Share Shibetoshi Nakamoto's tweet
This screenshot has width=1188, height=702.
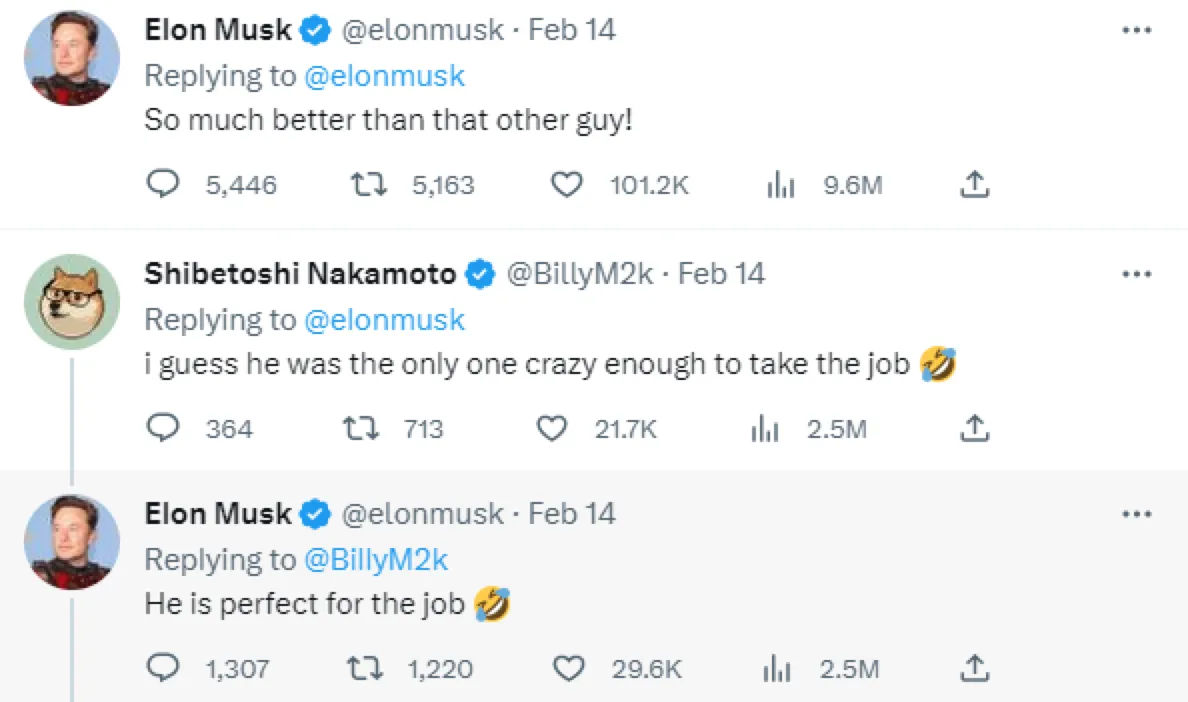point(975,429)
